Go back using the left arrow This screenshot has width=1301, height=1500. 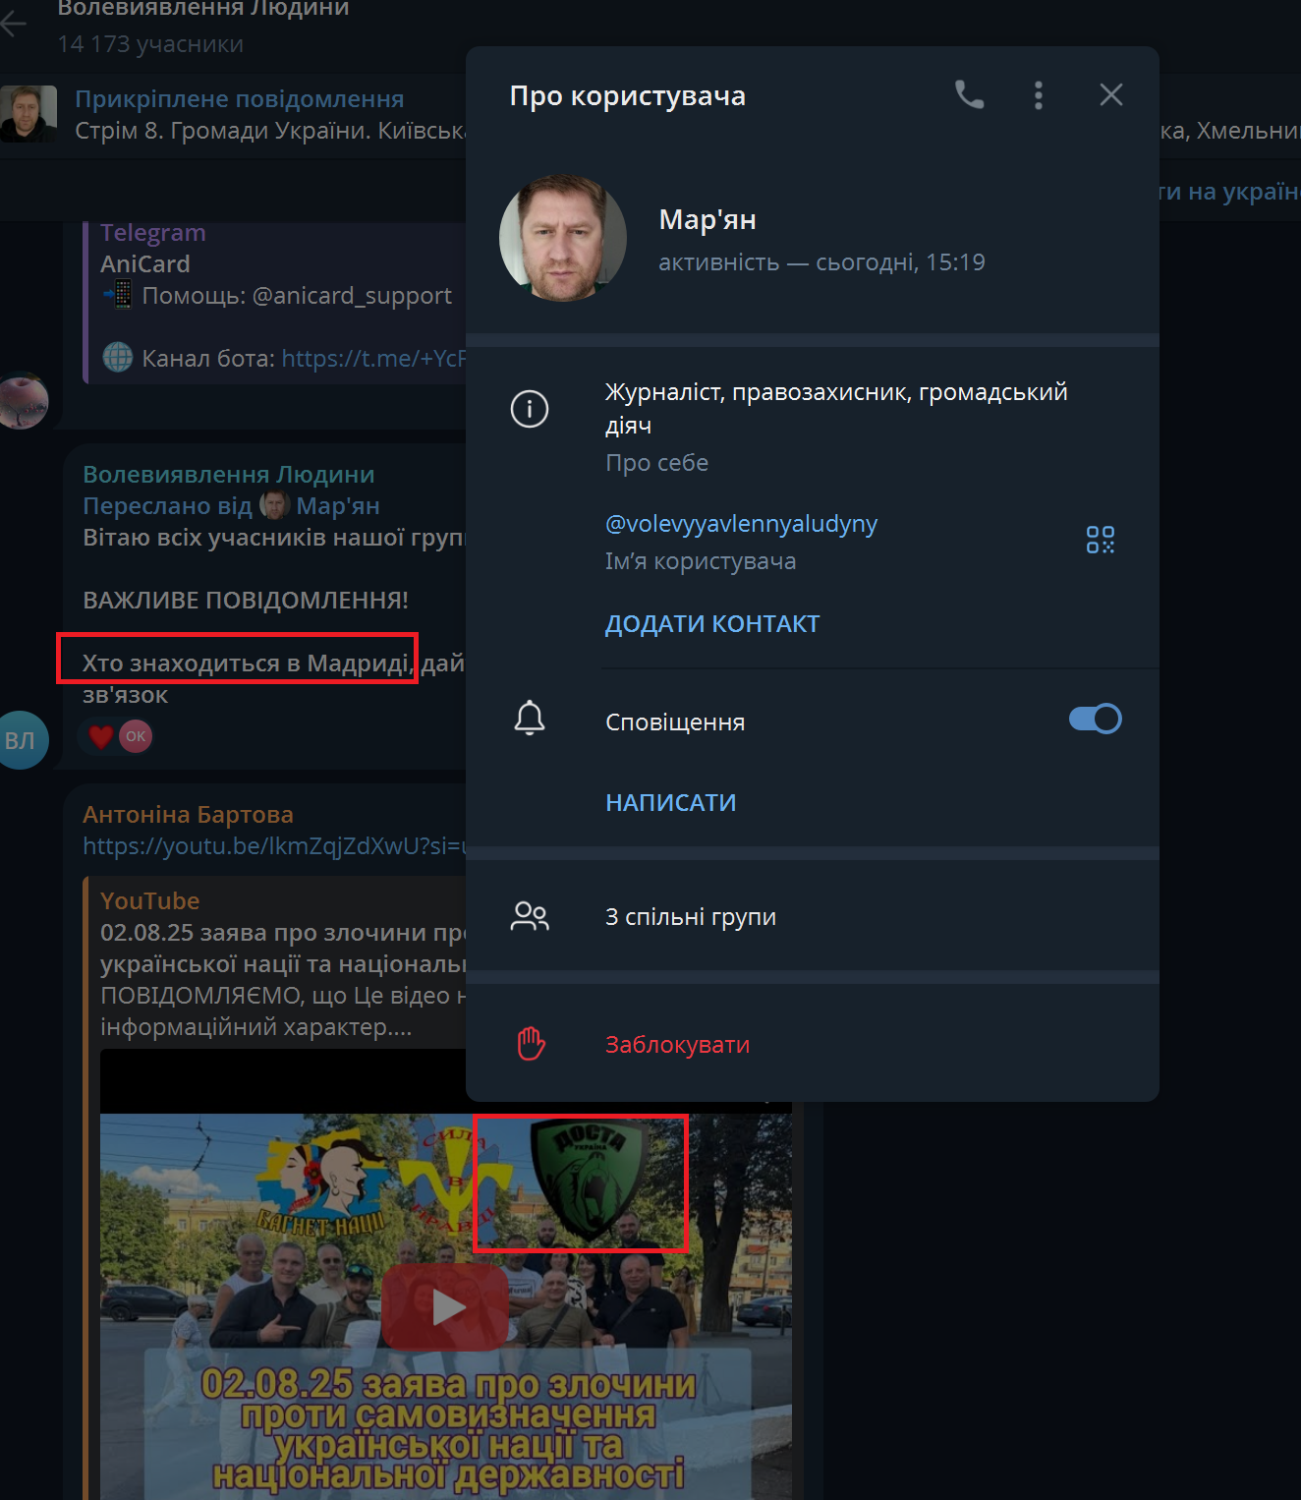(x=14, y=24)
